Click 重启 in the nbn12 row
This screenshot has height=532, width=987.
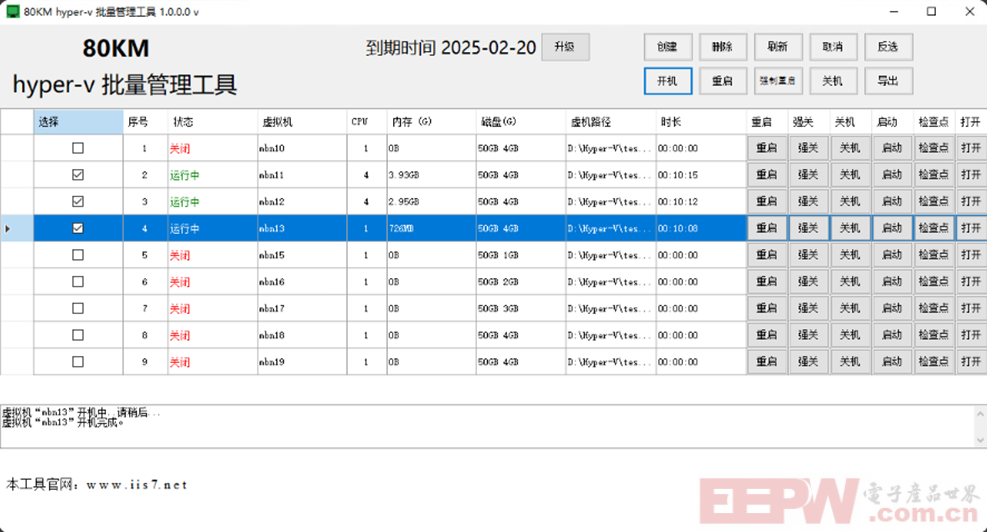click(x=767, y=201)
